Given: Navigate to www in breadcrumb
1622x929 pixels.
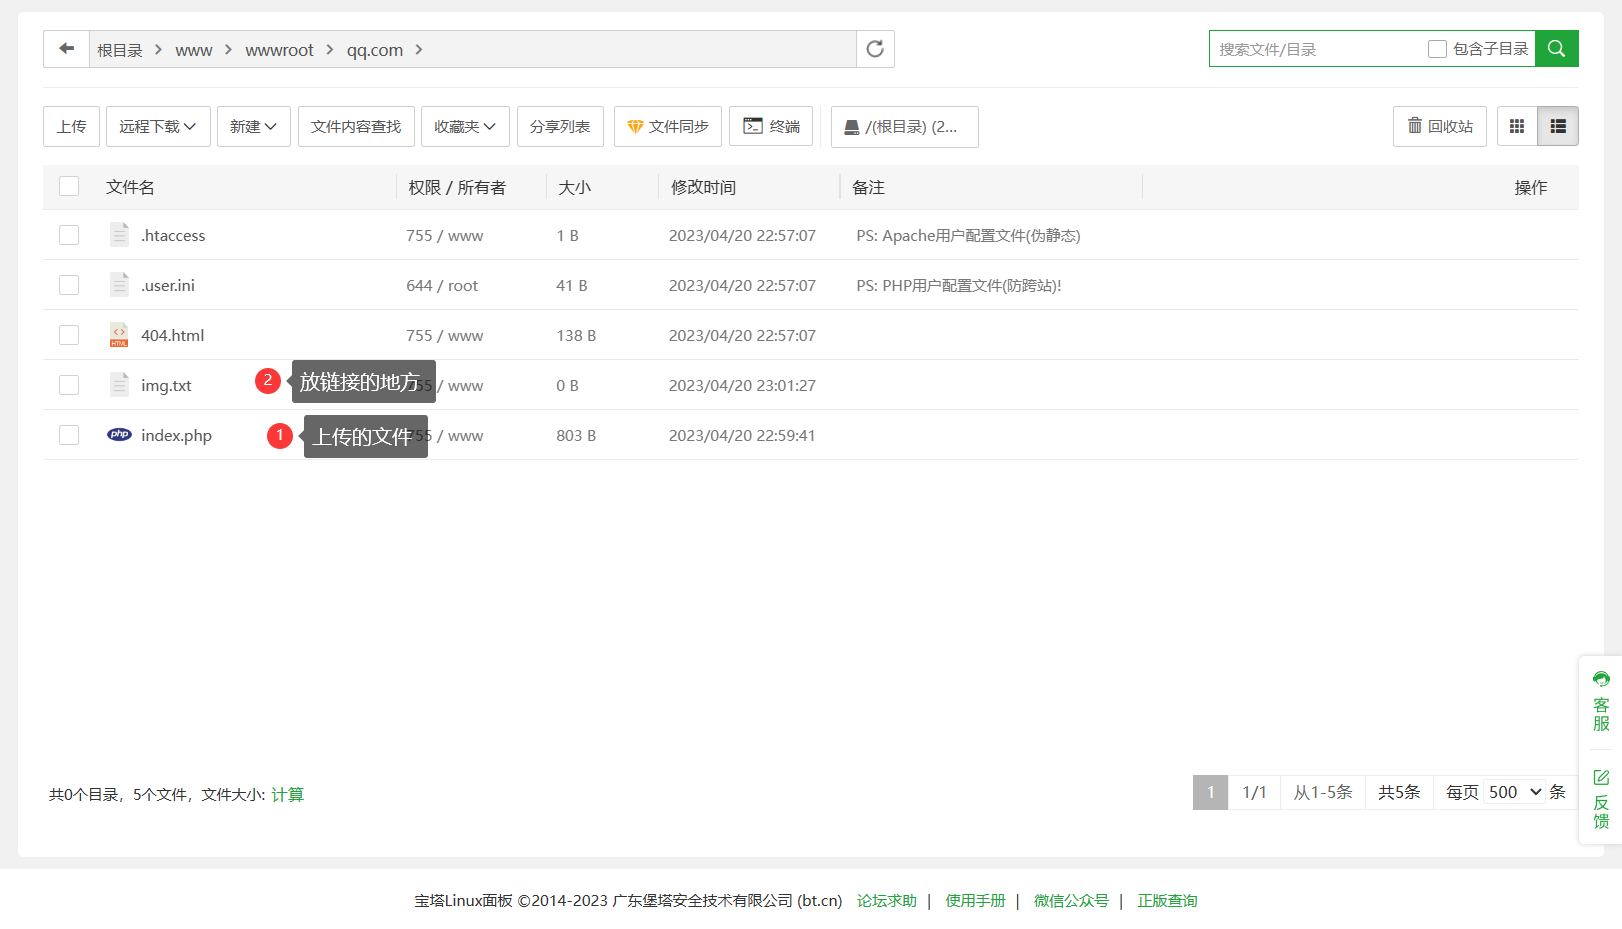Looking at the screenshot, I should (194, 50).
